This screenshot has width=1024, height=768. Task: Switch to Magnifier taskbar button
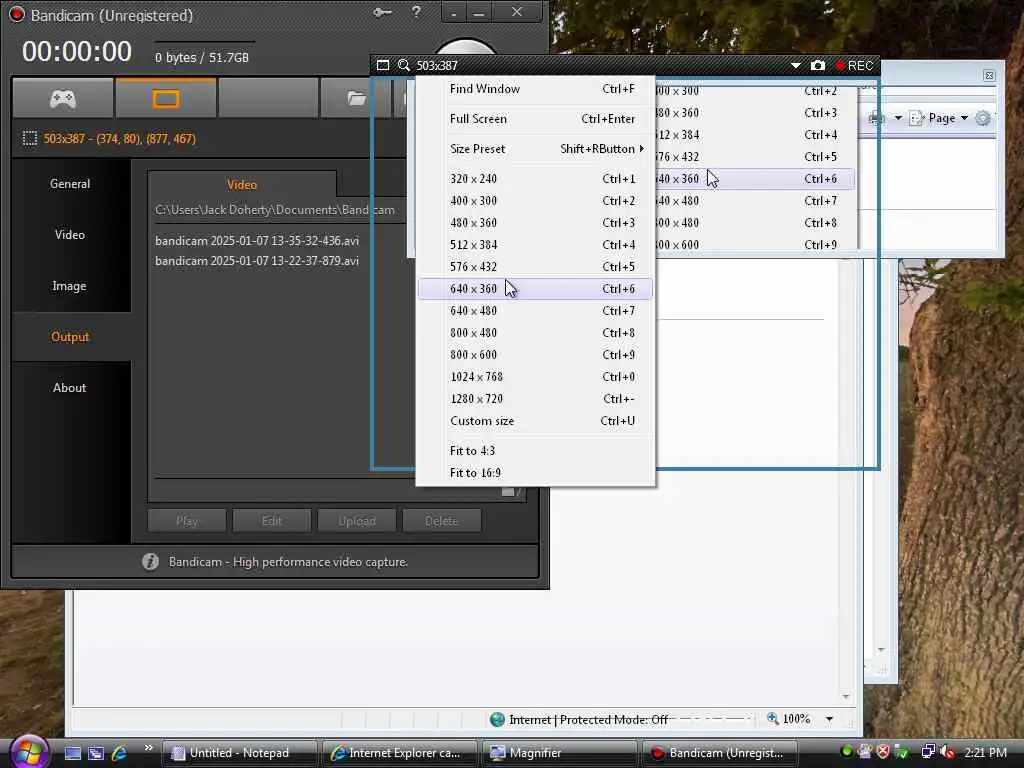[559, 753]
